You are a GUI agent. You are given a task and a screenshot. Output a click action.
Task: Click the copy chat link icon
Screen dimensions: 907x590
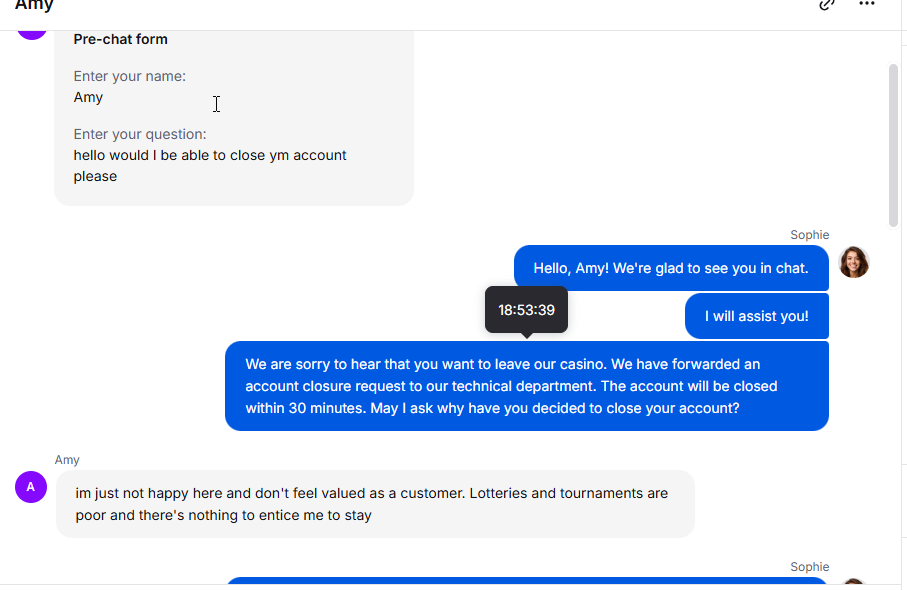(827, 5)
